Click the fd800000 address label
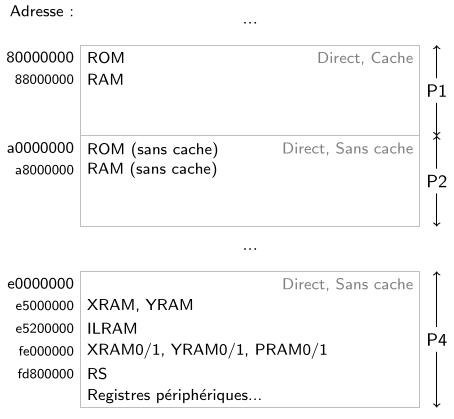Viewport: 454px width, 419px height. (46, 374)
